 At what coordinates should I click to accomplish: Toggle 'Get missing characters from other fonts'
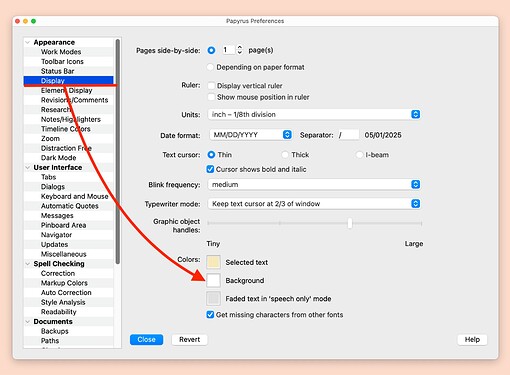[210, 315]
